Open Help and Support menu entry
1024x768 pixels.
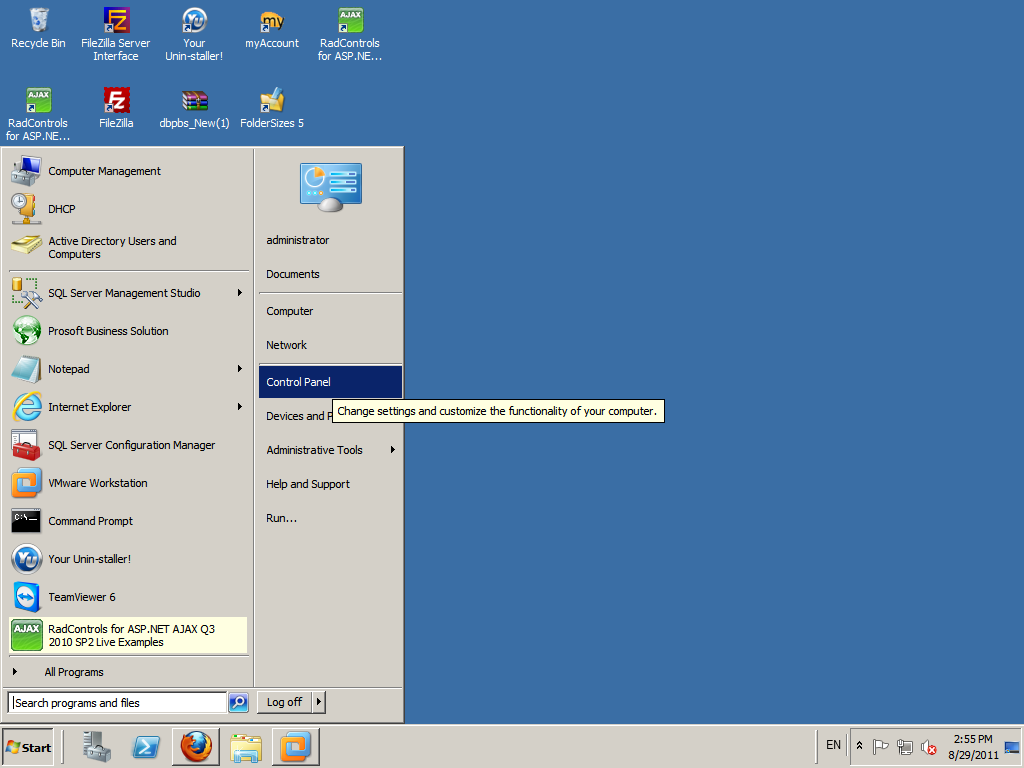coord(330,484)
